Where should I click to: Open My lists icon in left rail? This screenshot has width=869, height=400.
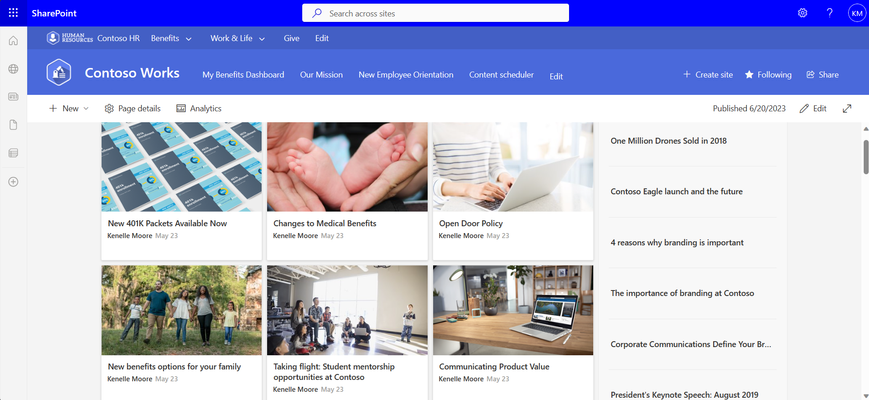point(13,153)
